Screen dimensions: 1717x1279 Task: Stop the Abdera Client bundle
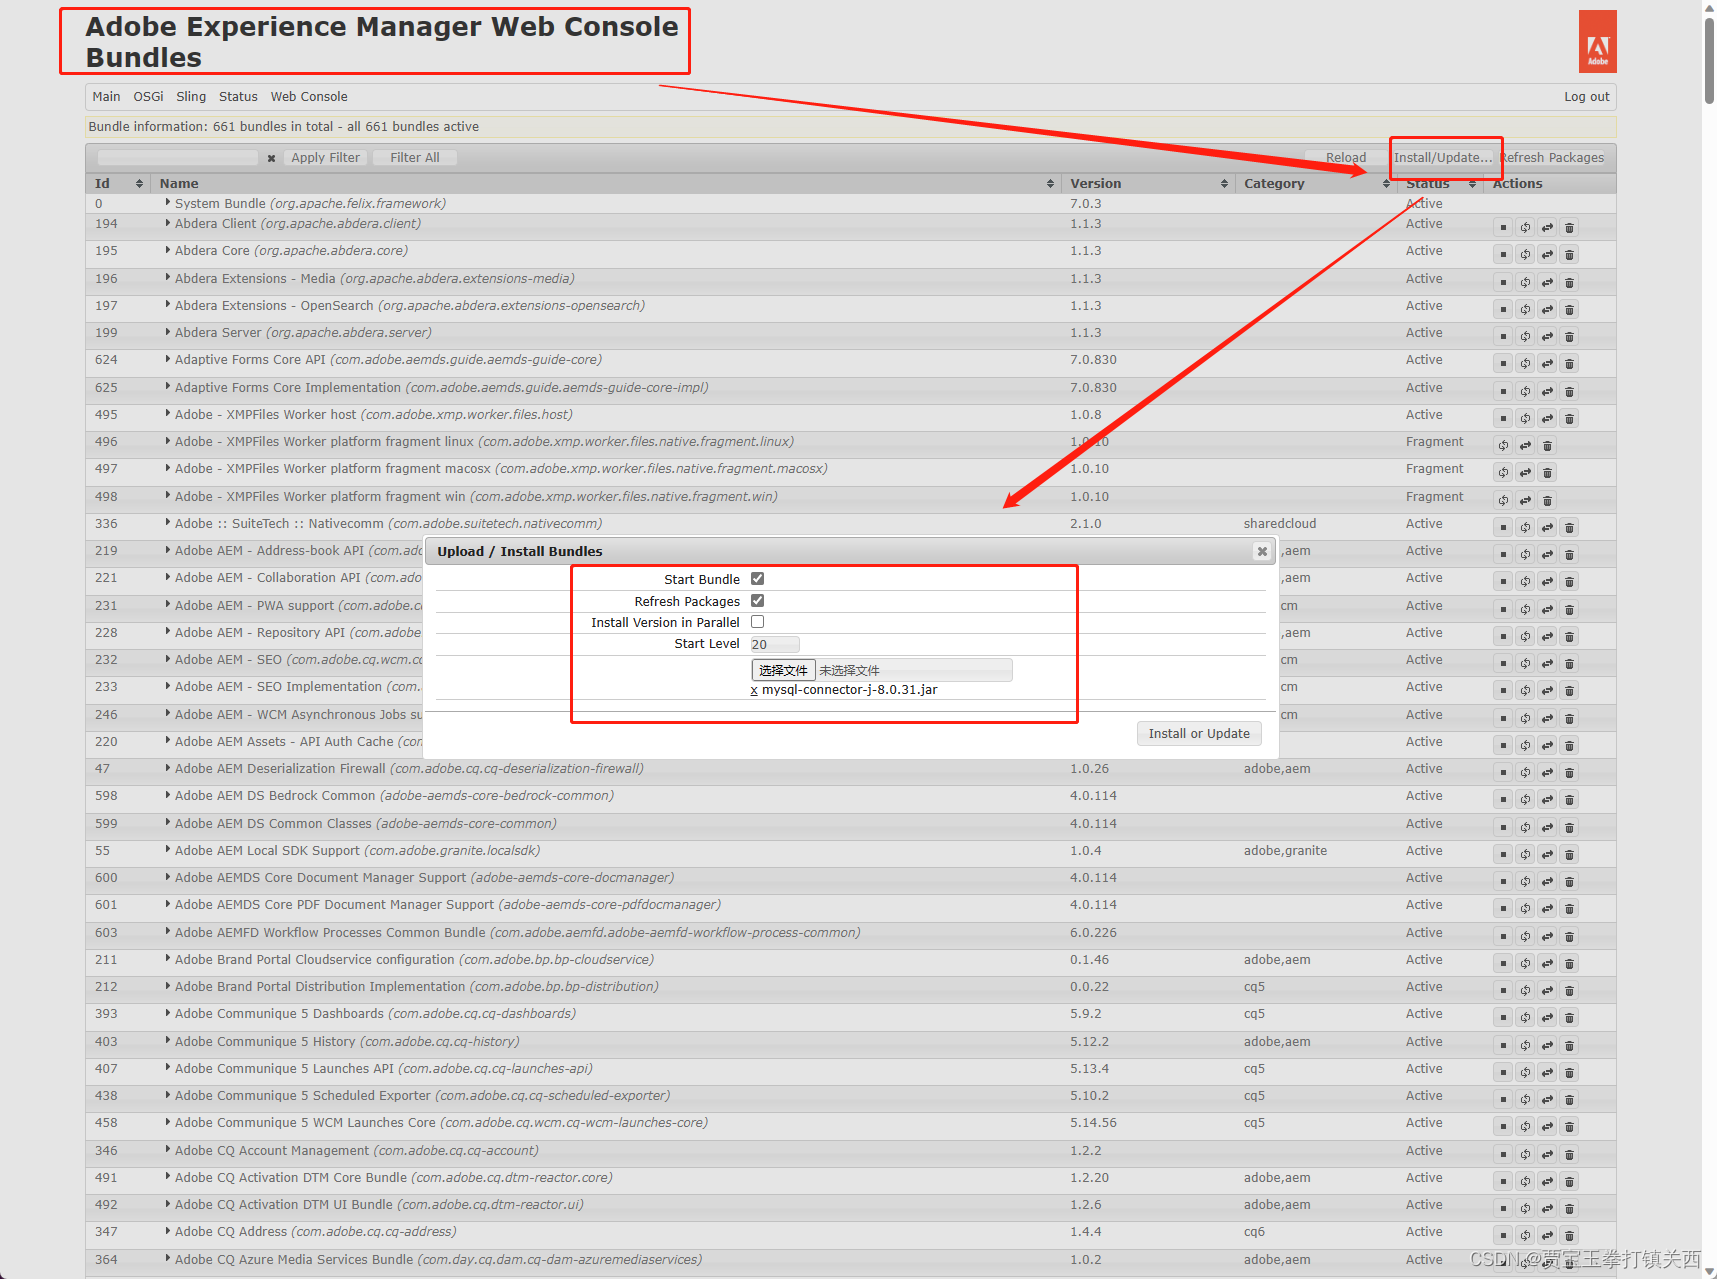(1503, 228)
